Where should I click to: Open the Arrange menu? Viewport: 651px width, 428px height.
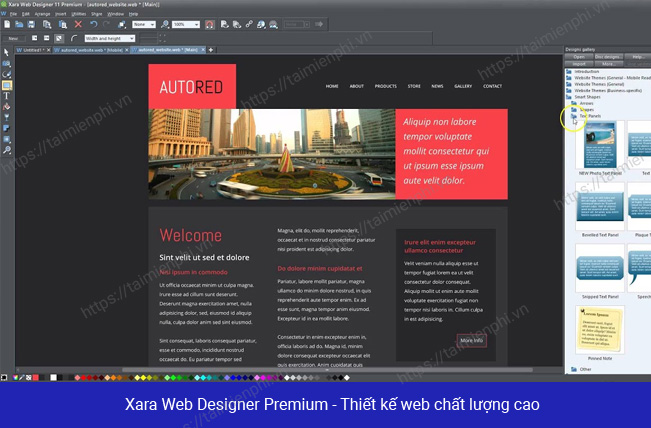coord(42,14)
